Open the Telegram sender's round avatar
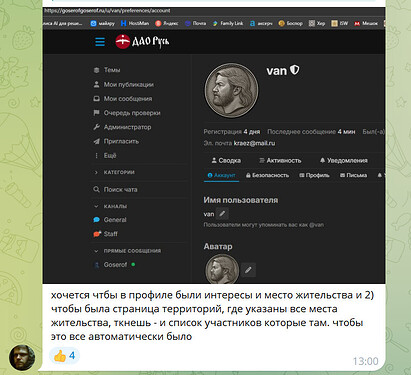 pos(22,358)
